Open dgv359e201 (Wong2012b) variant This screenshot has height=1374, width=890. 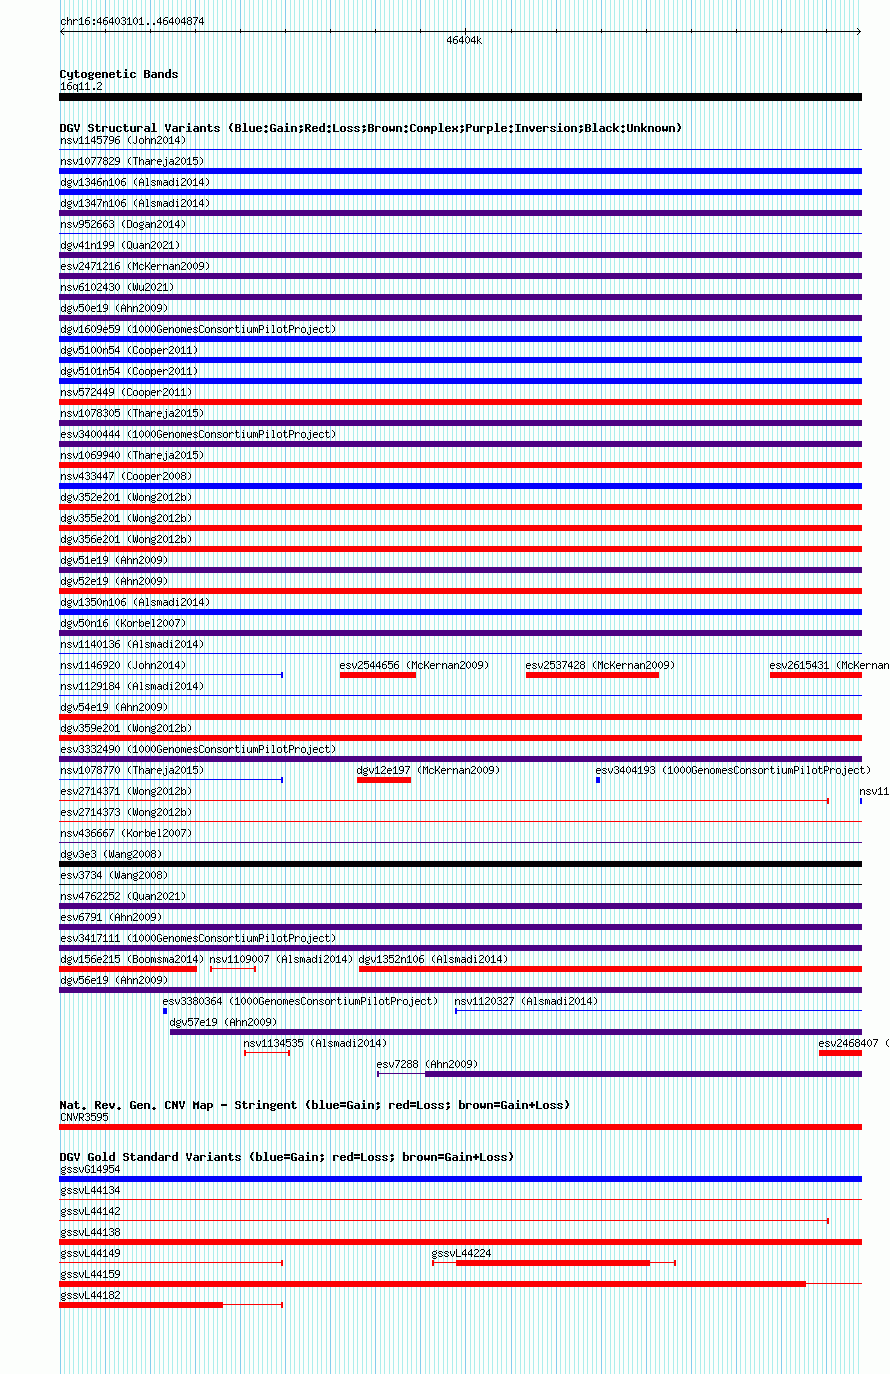click(125, 728)
